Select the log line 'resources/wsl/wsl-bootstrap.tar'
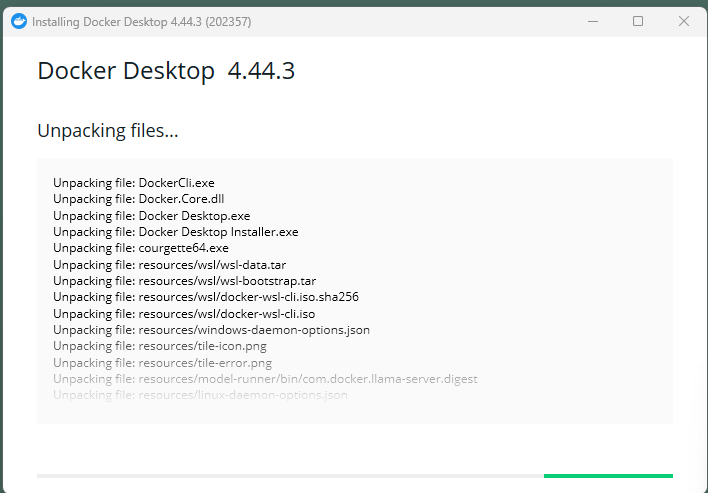Viewport: 708px width, 493px height. pyautogui.click(x=184, y=281)
